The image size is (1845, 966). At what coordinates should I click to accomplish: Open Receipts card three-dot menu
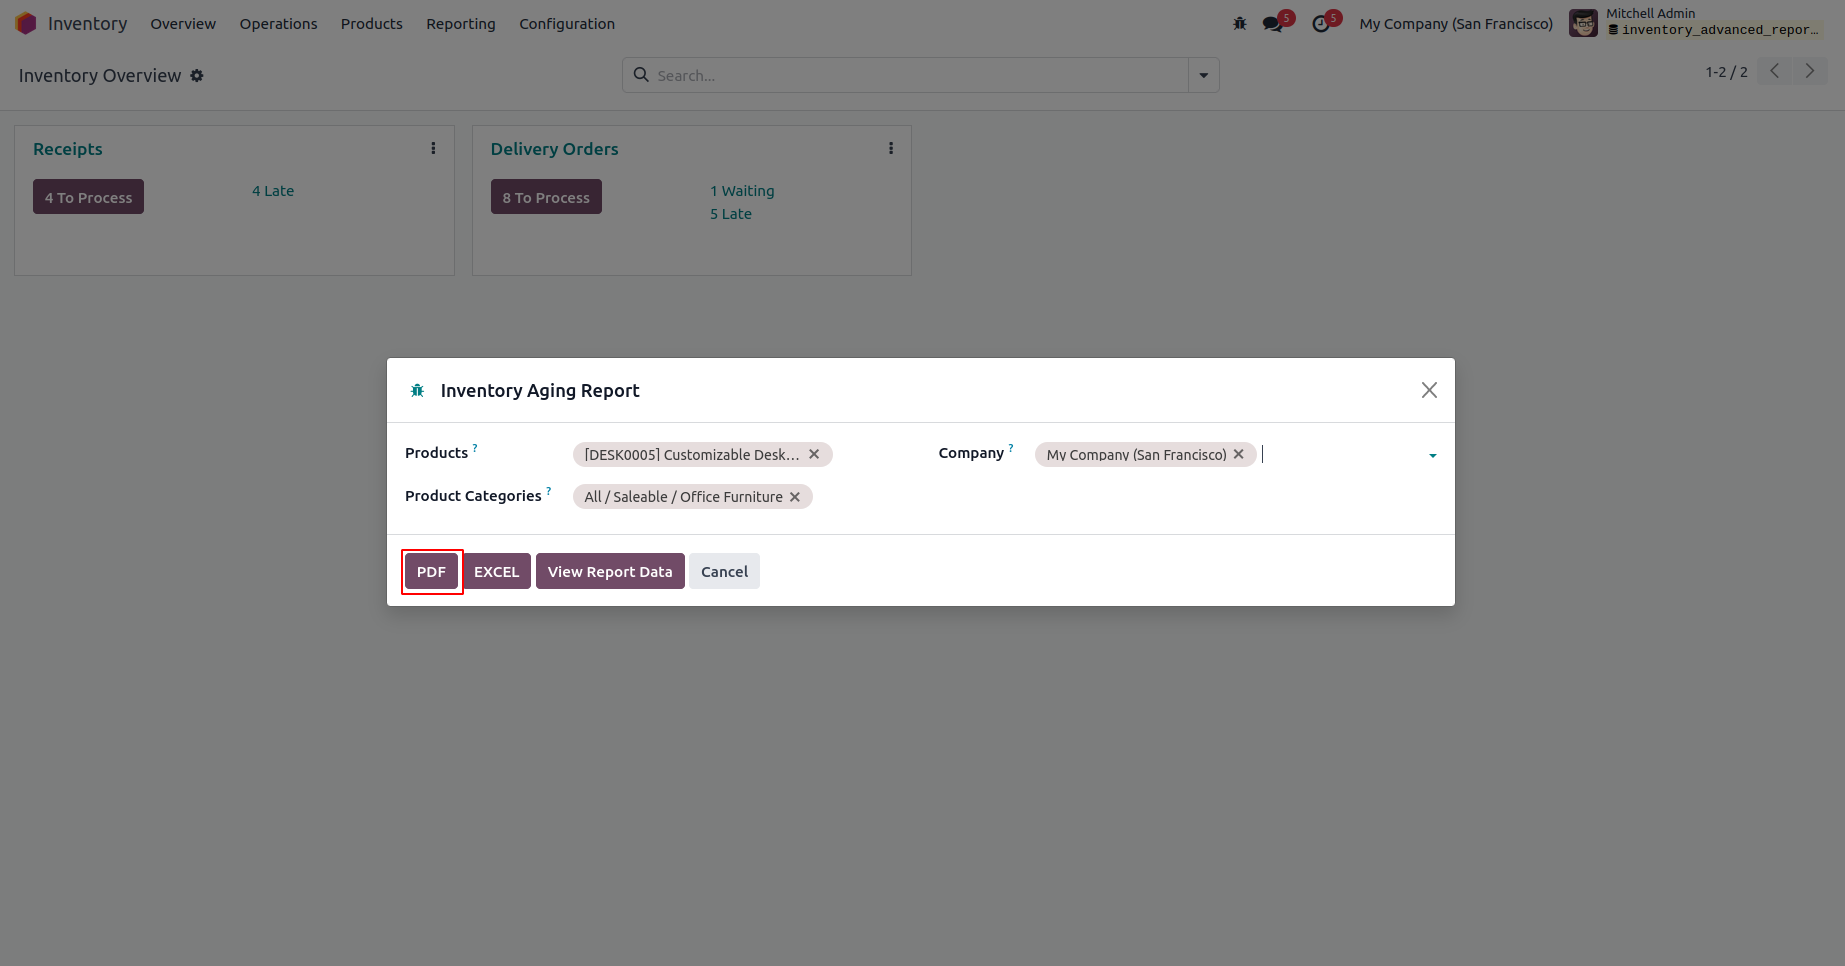[433, 149]
